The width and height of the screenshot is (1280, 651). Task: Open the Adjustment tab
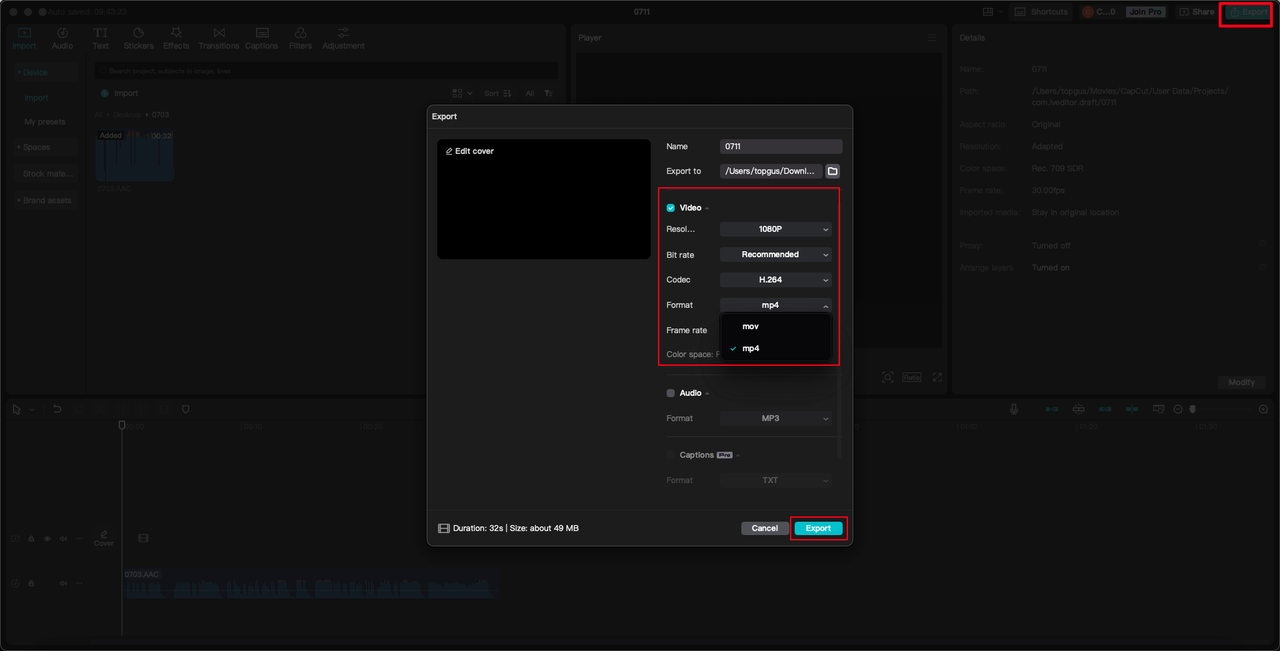click(343, 39)
